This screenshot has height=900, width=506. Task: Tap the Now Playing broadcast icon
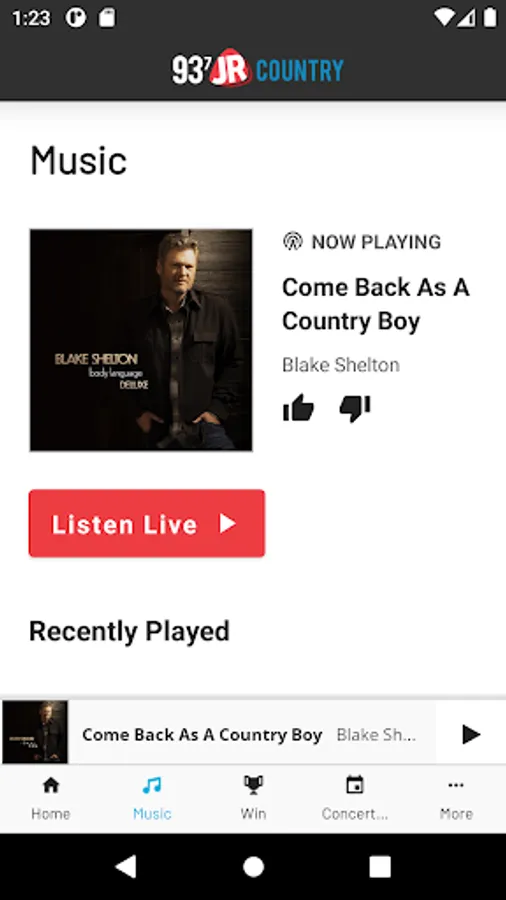[x=293, y=241]
